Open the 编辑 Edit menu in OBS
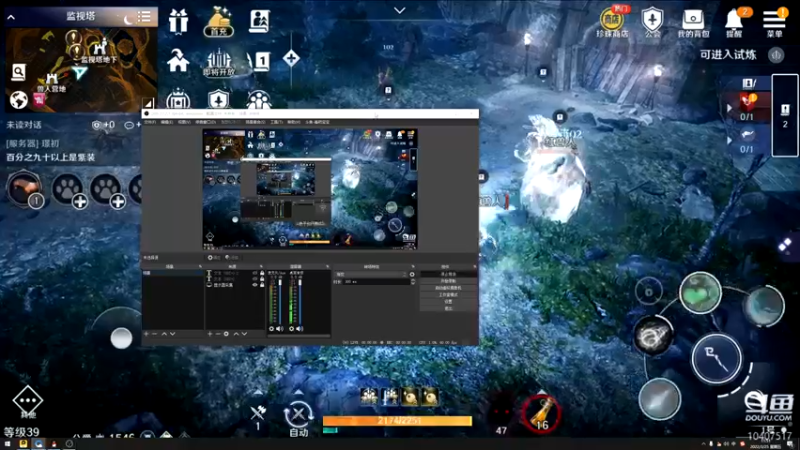The width and height of the screenshot is (800, 450). (167, 122)
